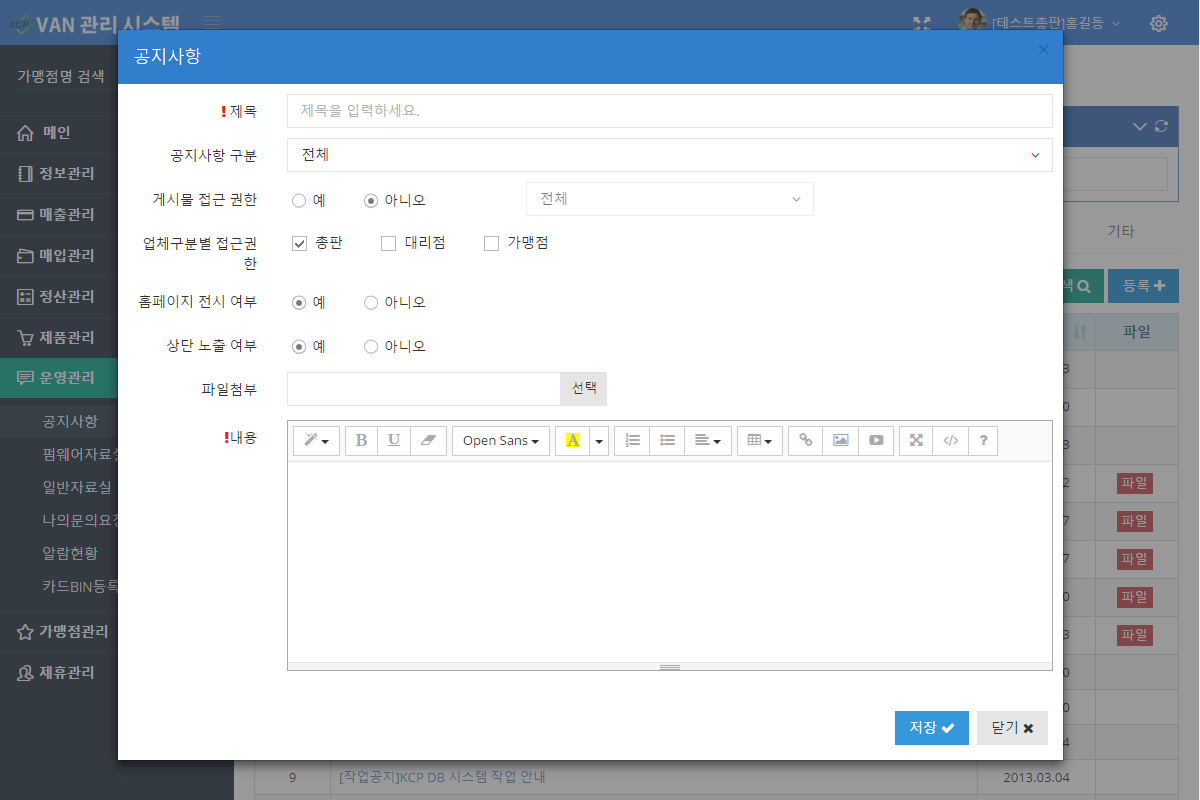Open the paragraph alignment dropdown
Image resolution: width=1200 pixels, height=800 pixels.
[708, 441]
